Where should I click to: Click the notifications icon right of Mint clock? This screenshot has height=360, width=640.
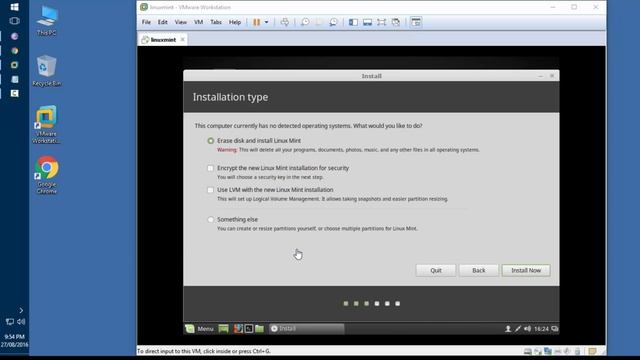(555, 329)
